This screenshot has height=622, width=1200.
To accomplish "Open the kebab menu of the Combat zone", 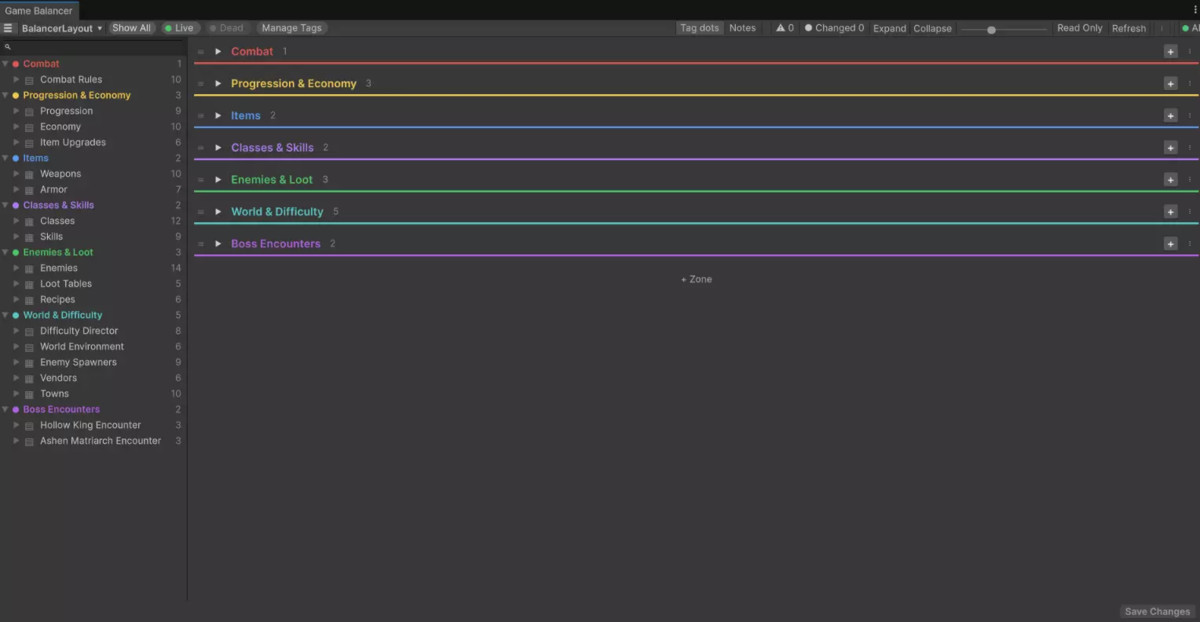I will point(1189,51).
